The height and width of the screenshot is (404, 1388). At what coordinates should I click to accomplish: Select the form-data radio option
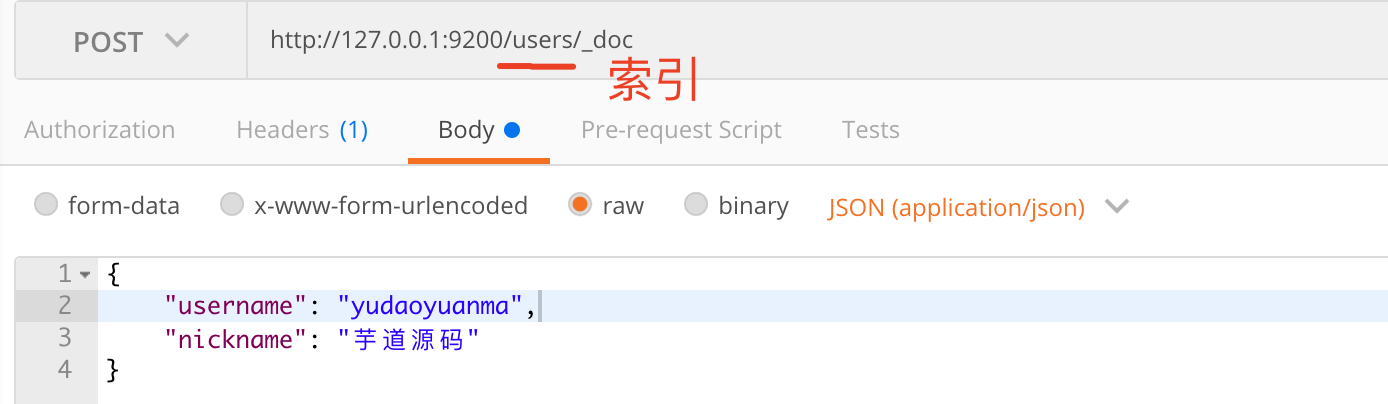coord(46,206)
